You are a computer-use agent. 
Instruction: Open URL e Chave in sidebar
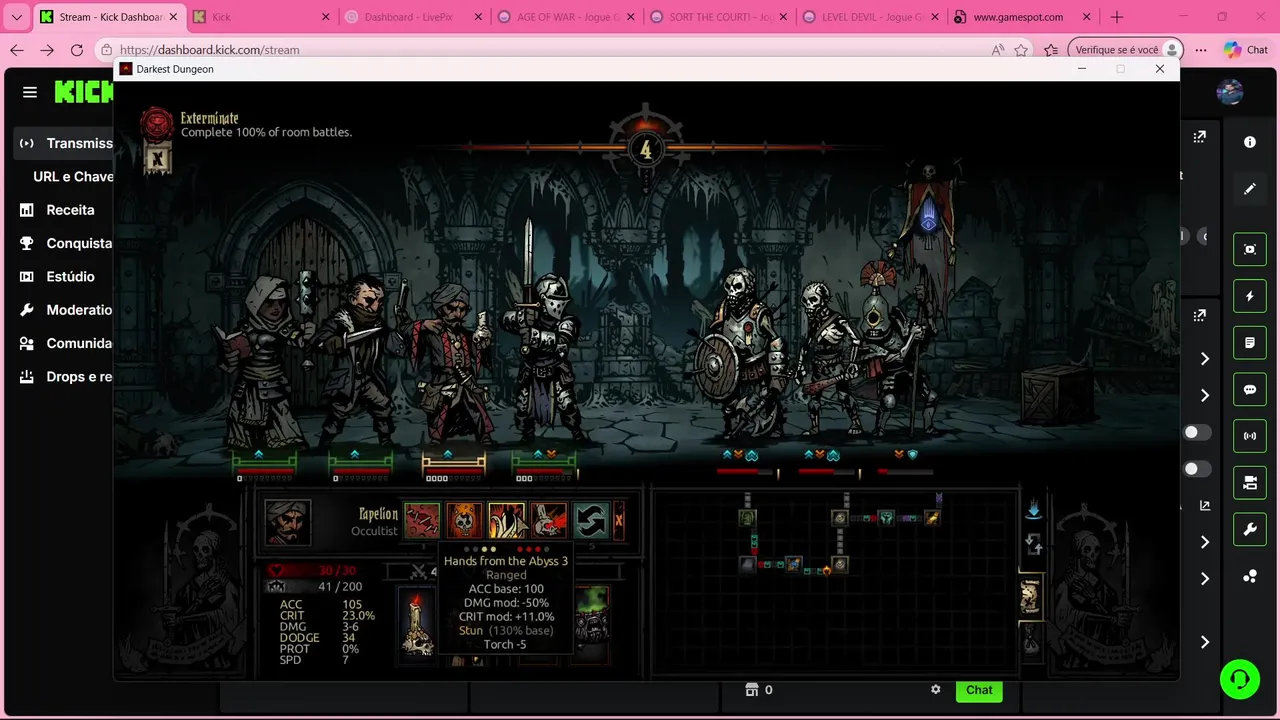(73, 176)
